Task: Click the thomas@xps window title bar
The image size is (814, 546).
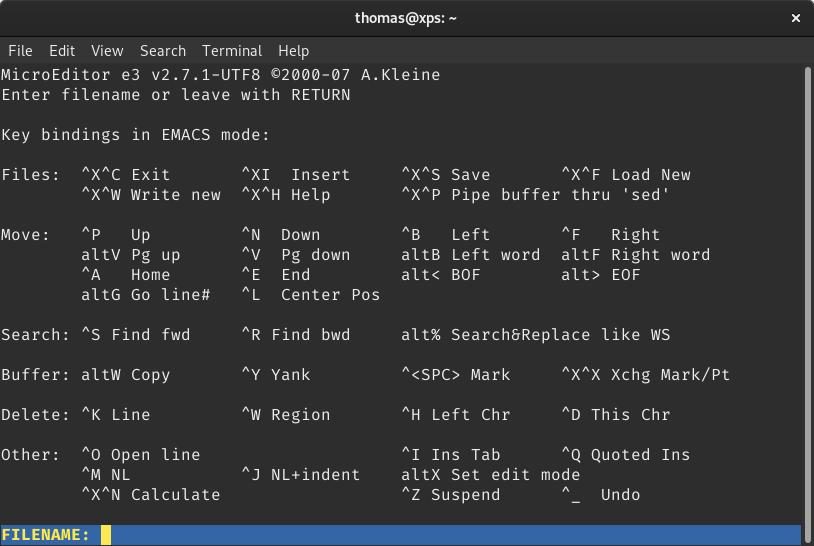Action: click(x=406, y=18)
